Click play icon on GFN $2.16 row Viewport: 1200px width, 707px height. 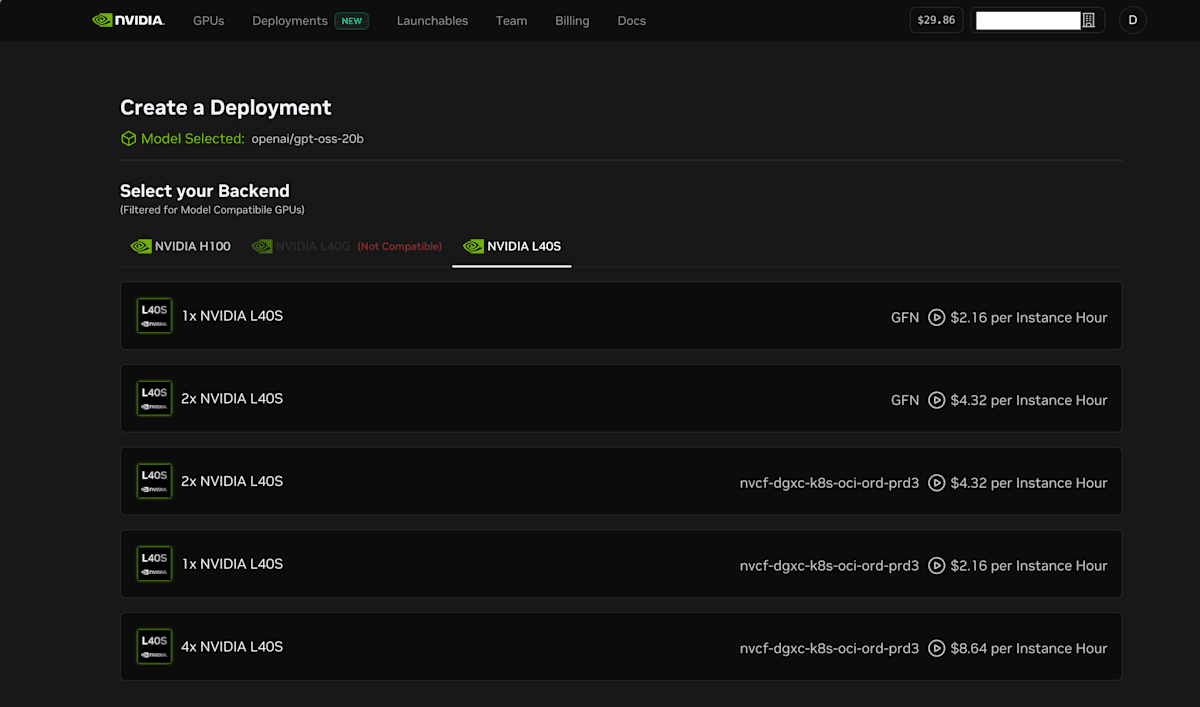pyautogui.click(x=936, y=317)
